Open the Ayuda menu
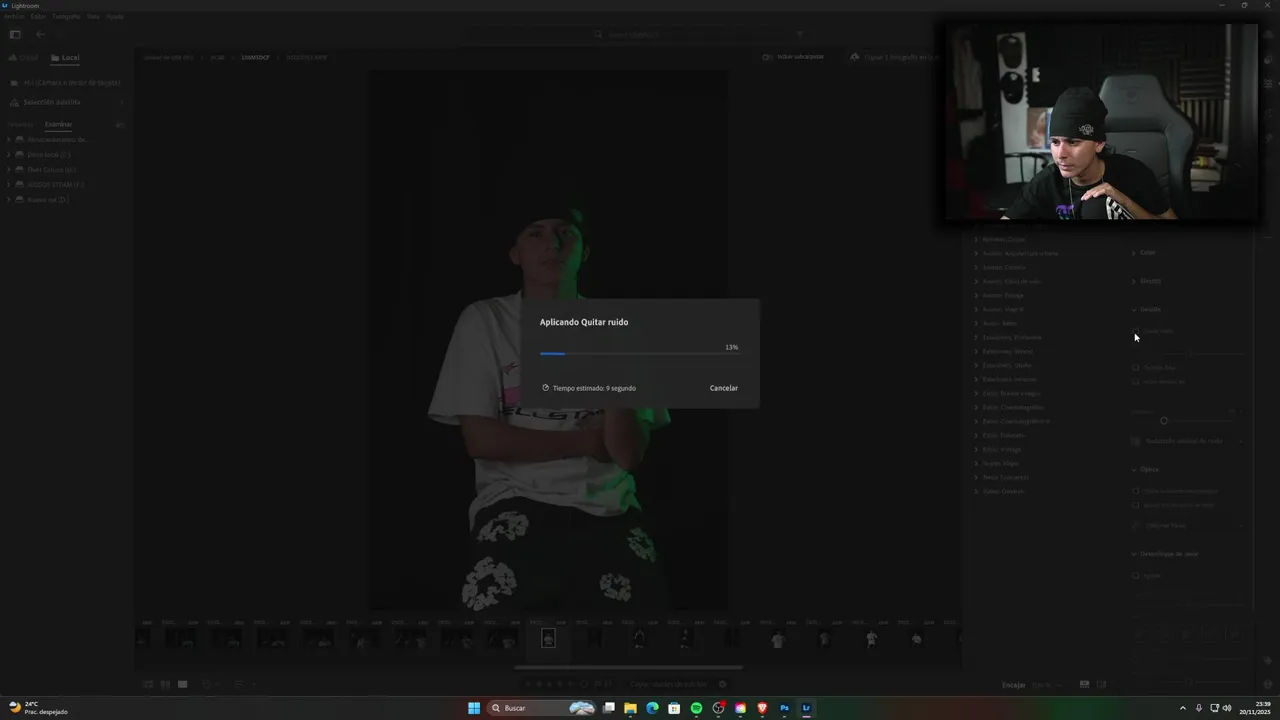 click(x=115, y=17)
